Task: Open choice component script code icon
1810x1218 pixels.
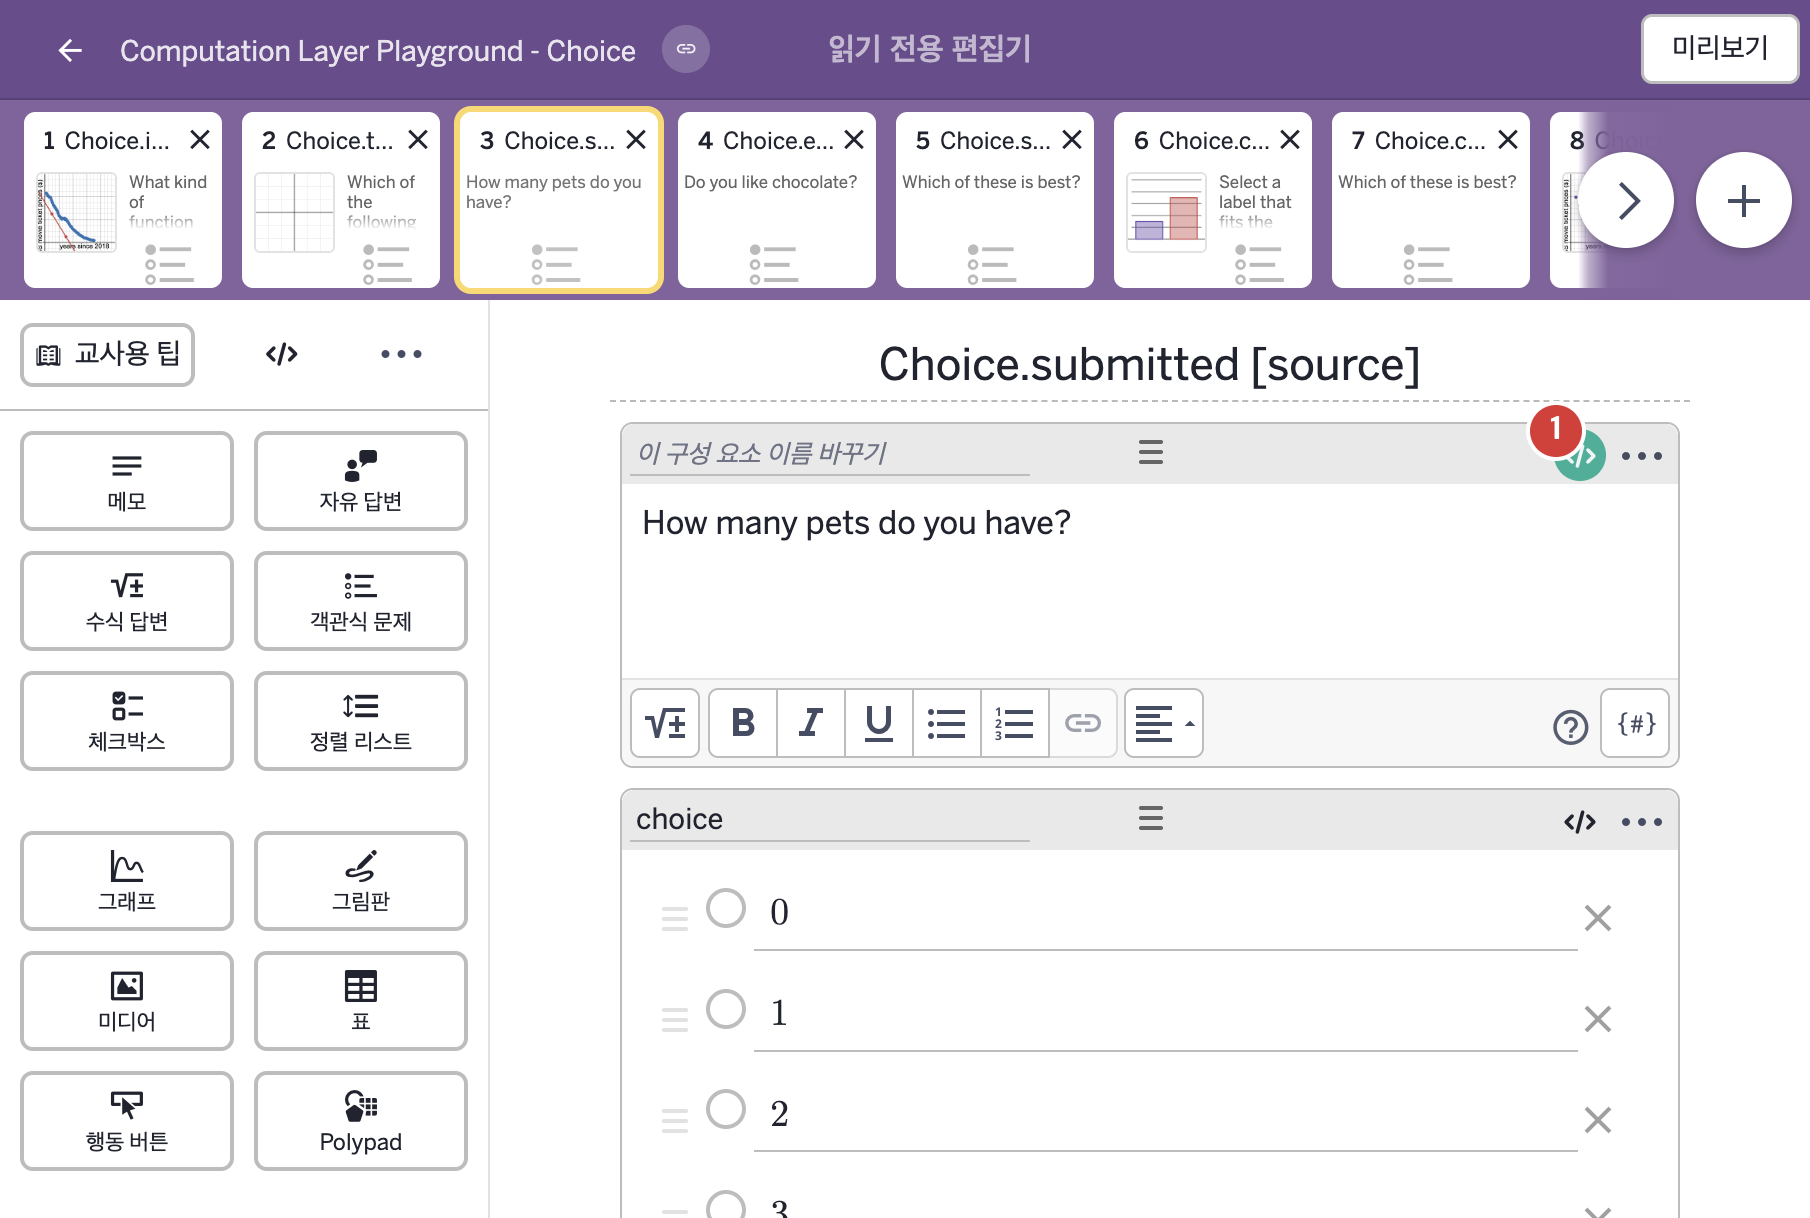Action: (1580, 822)
